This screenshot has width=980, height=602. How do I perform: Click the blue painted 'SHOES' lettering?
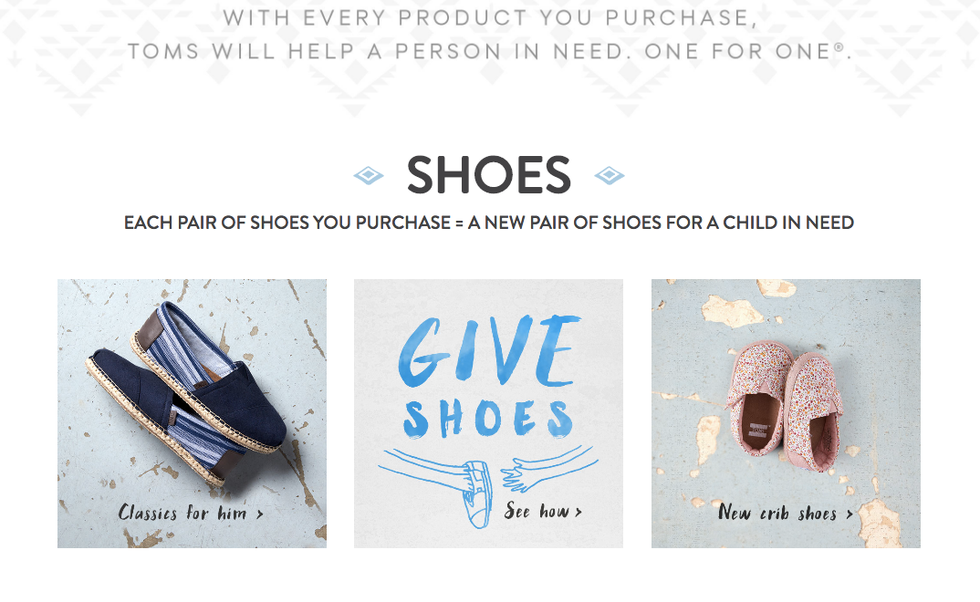488,418
